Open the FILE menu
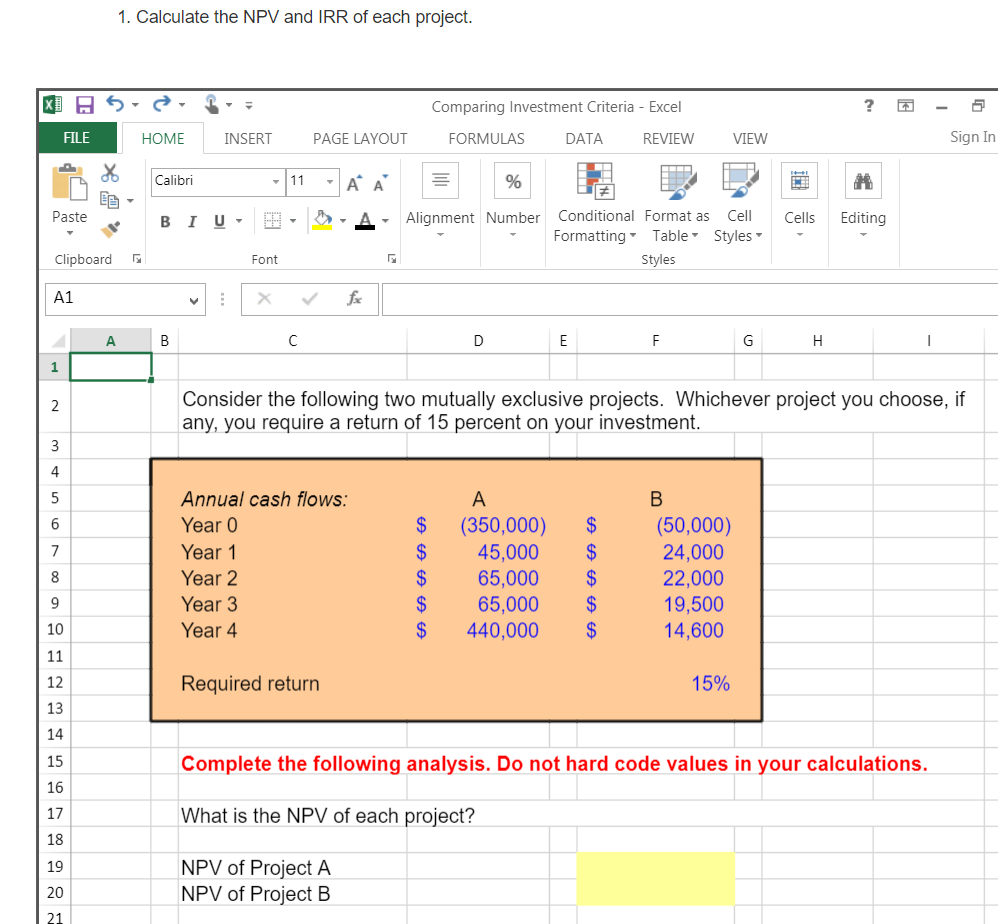This screenshot has width=998, height=924. (x=77, y=138)
